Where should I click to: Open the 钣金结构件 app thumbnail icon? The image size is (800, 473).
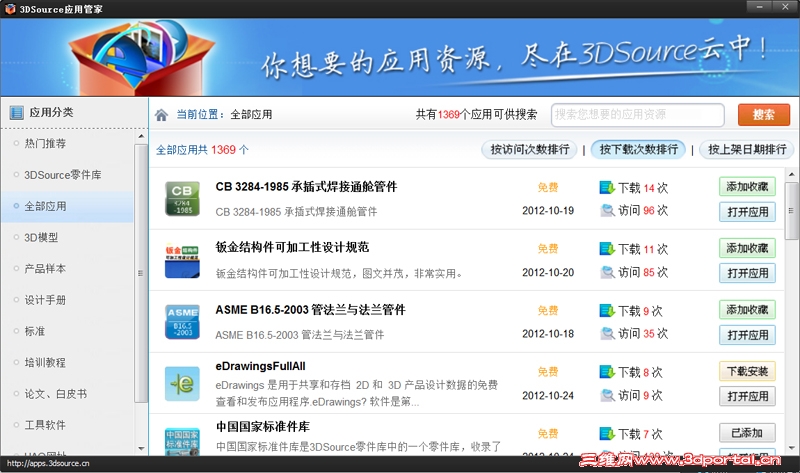pos(182,261)
